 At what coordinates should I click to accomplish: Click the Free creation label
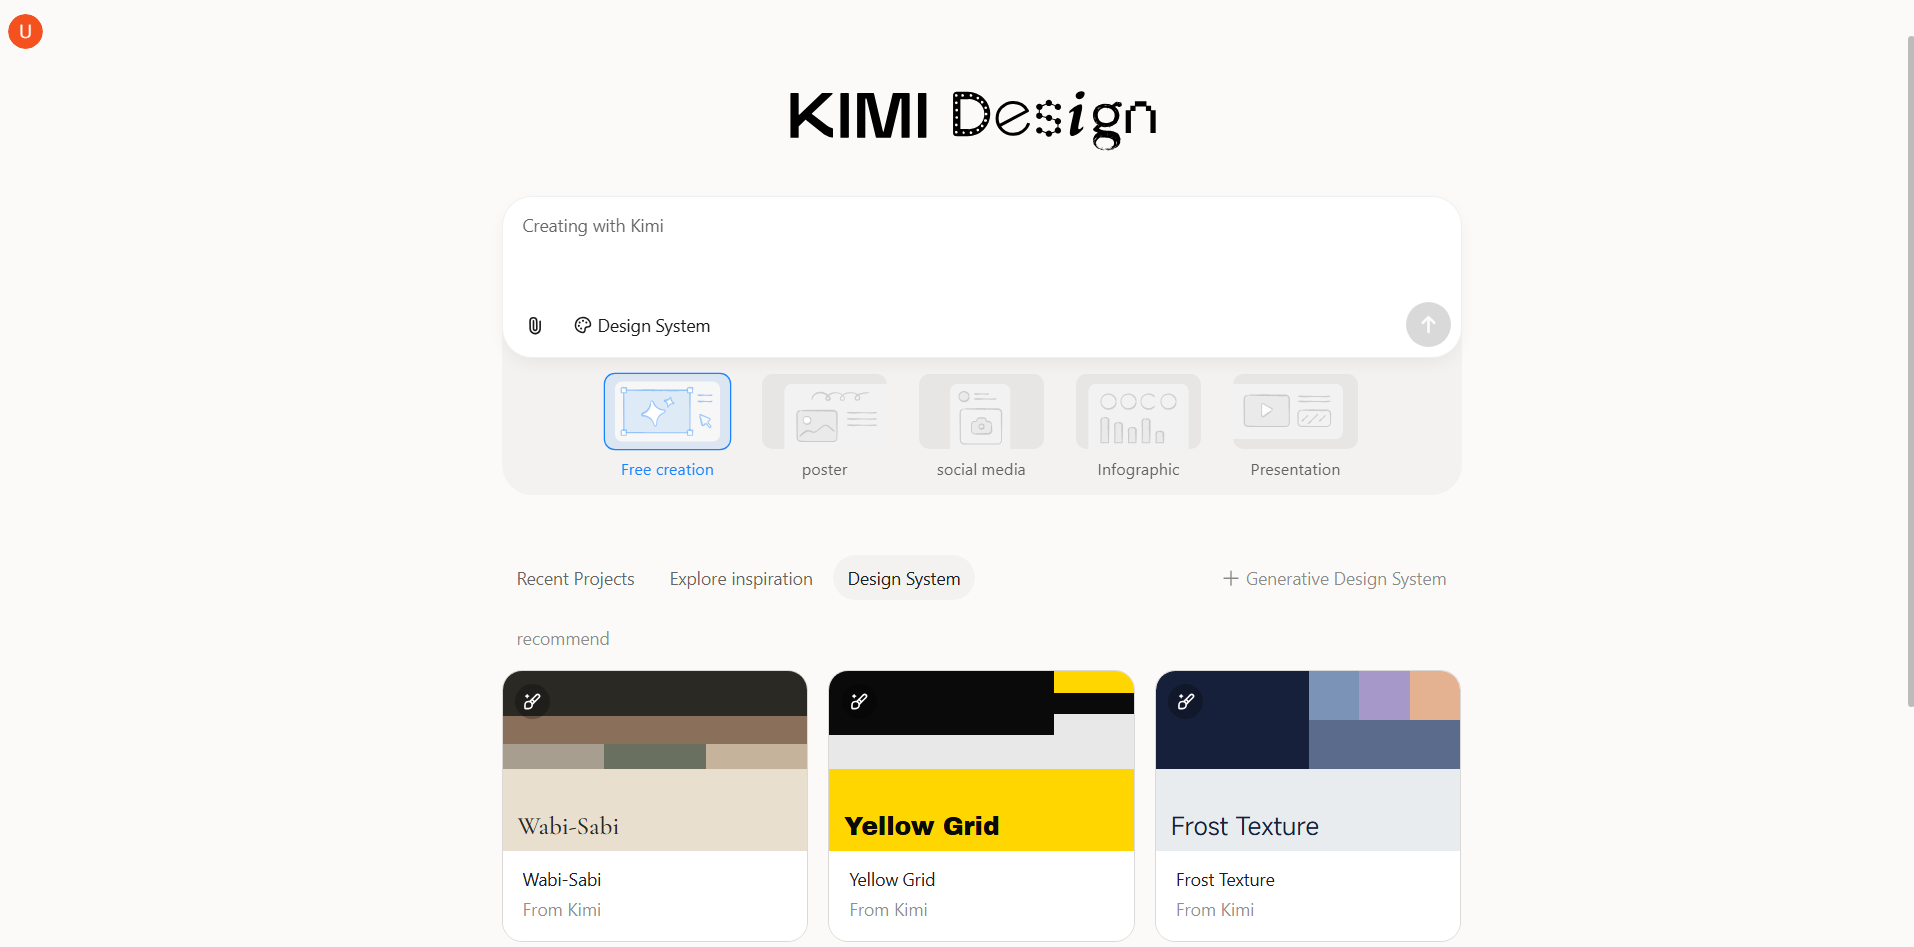(x=667, y=469)
